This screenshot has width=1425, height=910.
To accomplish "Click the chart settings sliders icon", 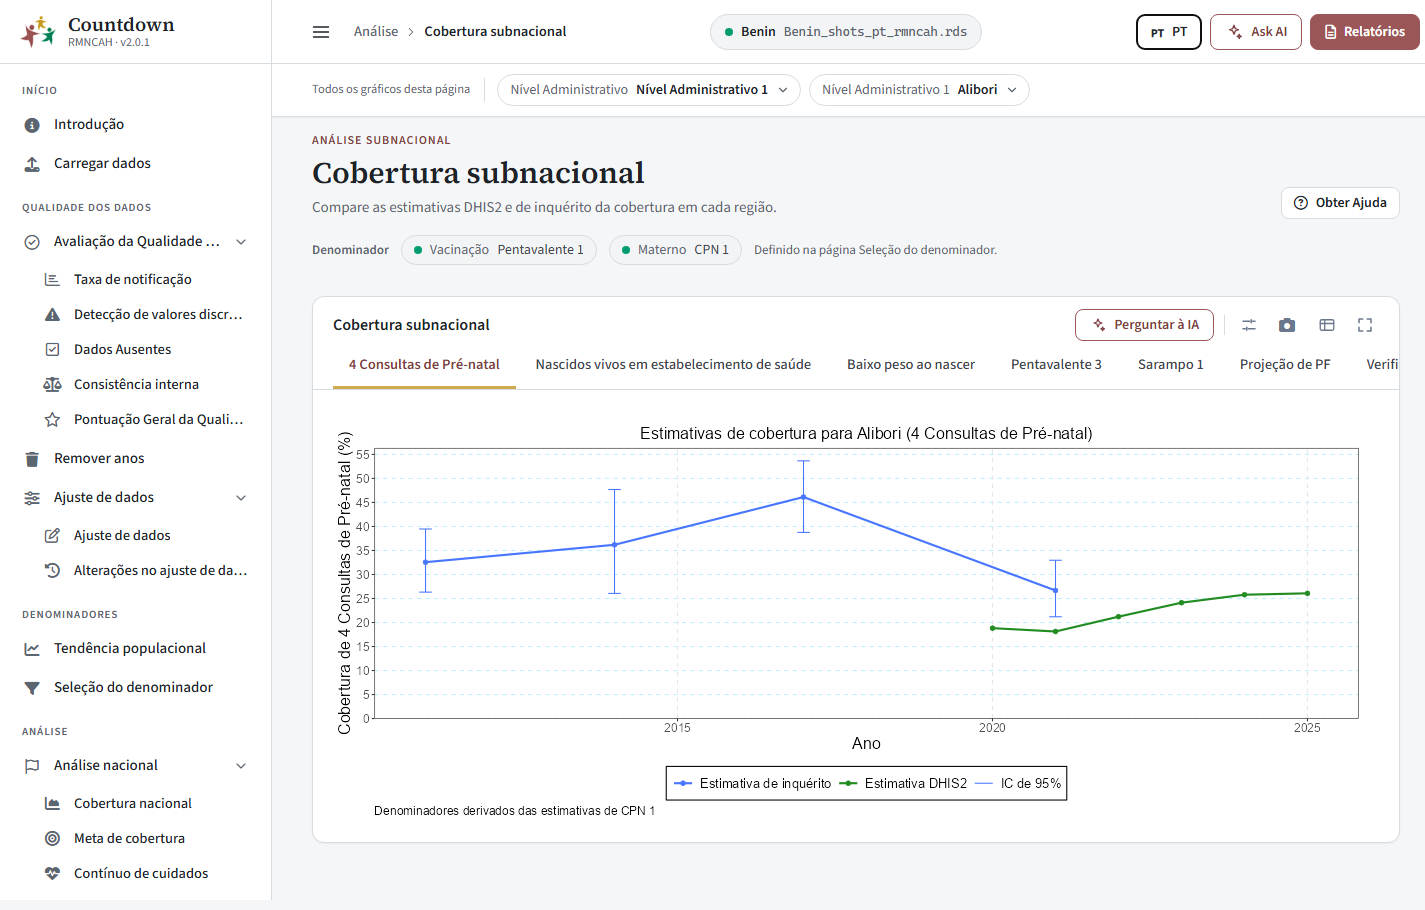I will pos(1249,325).
